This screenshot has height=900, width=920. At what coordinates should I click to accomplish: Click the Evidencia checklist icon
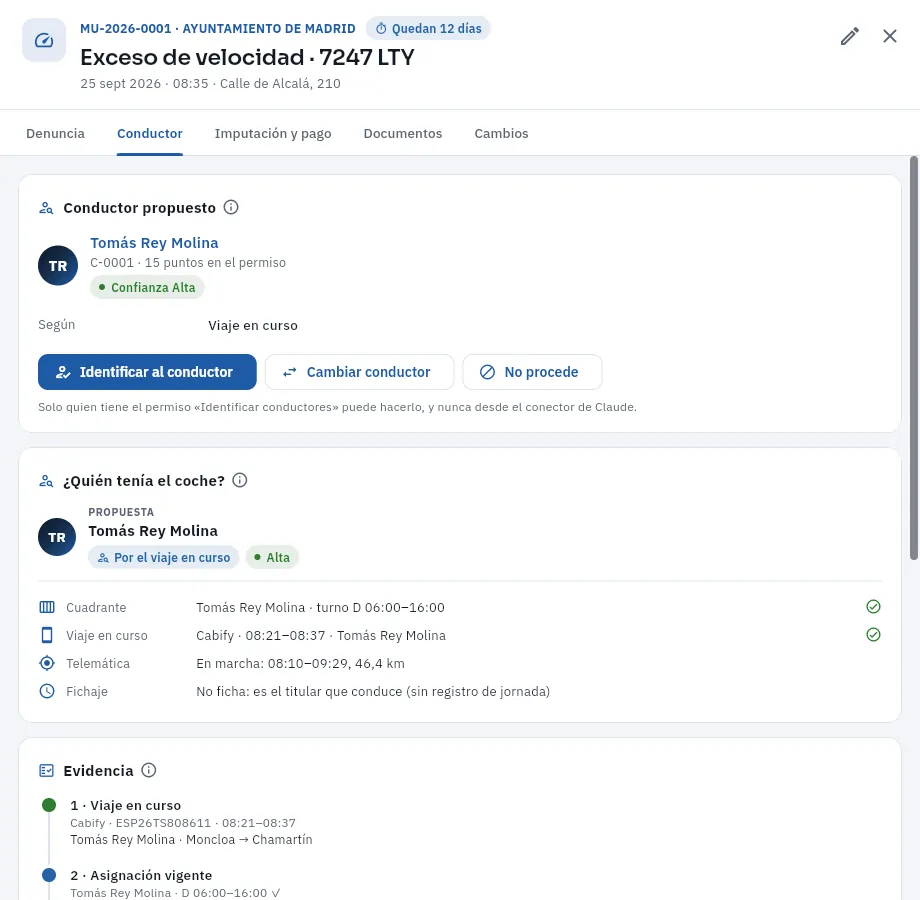tap(46, 770)
